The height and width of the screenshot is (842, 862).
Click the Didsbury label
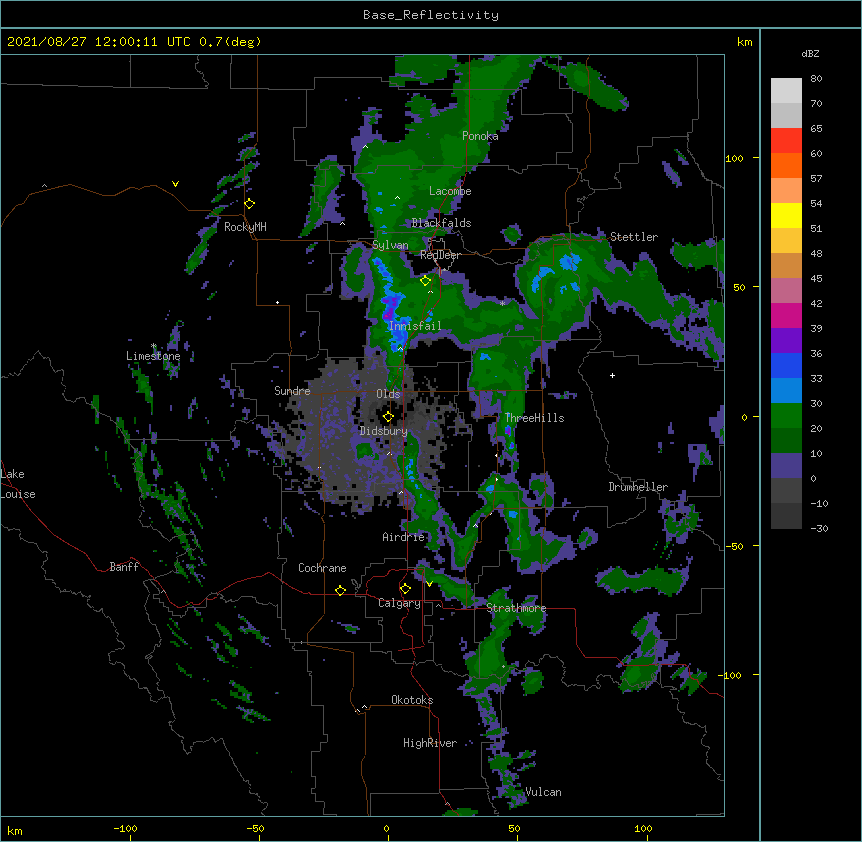click(x=383, y=431)
